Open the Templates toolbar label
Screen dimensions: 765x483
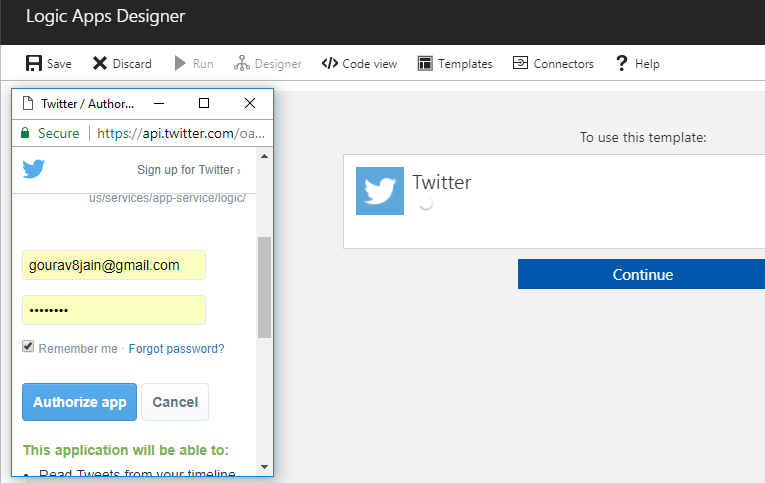(465, 64)
